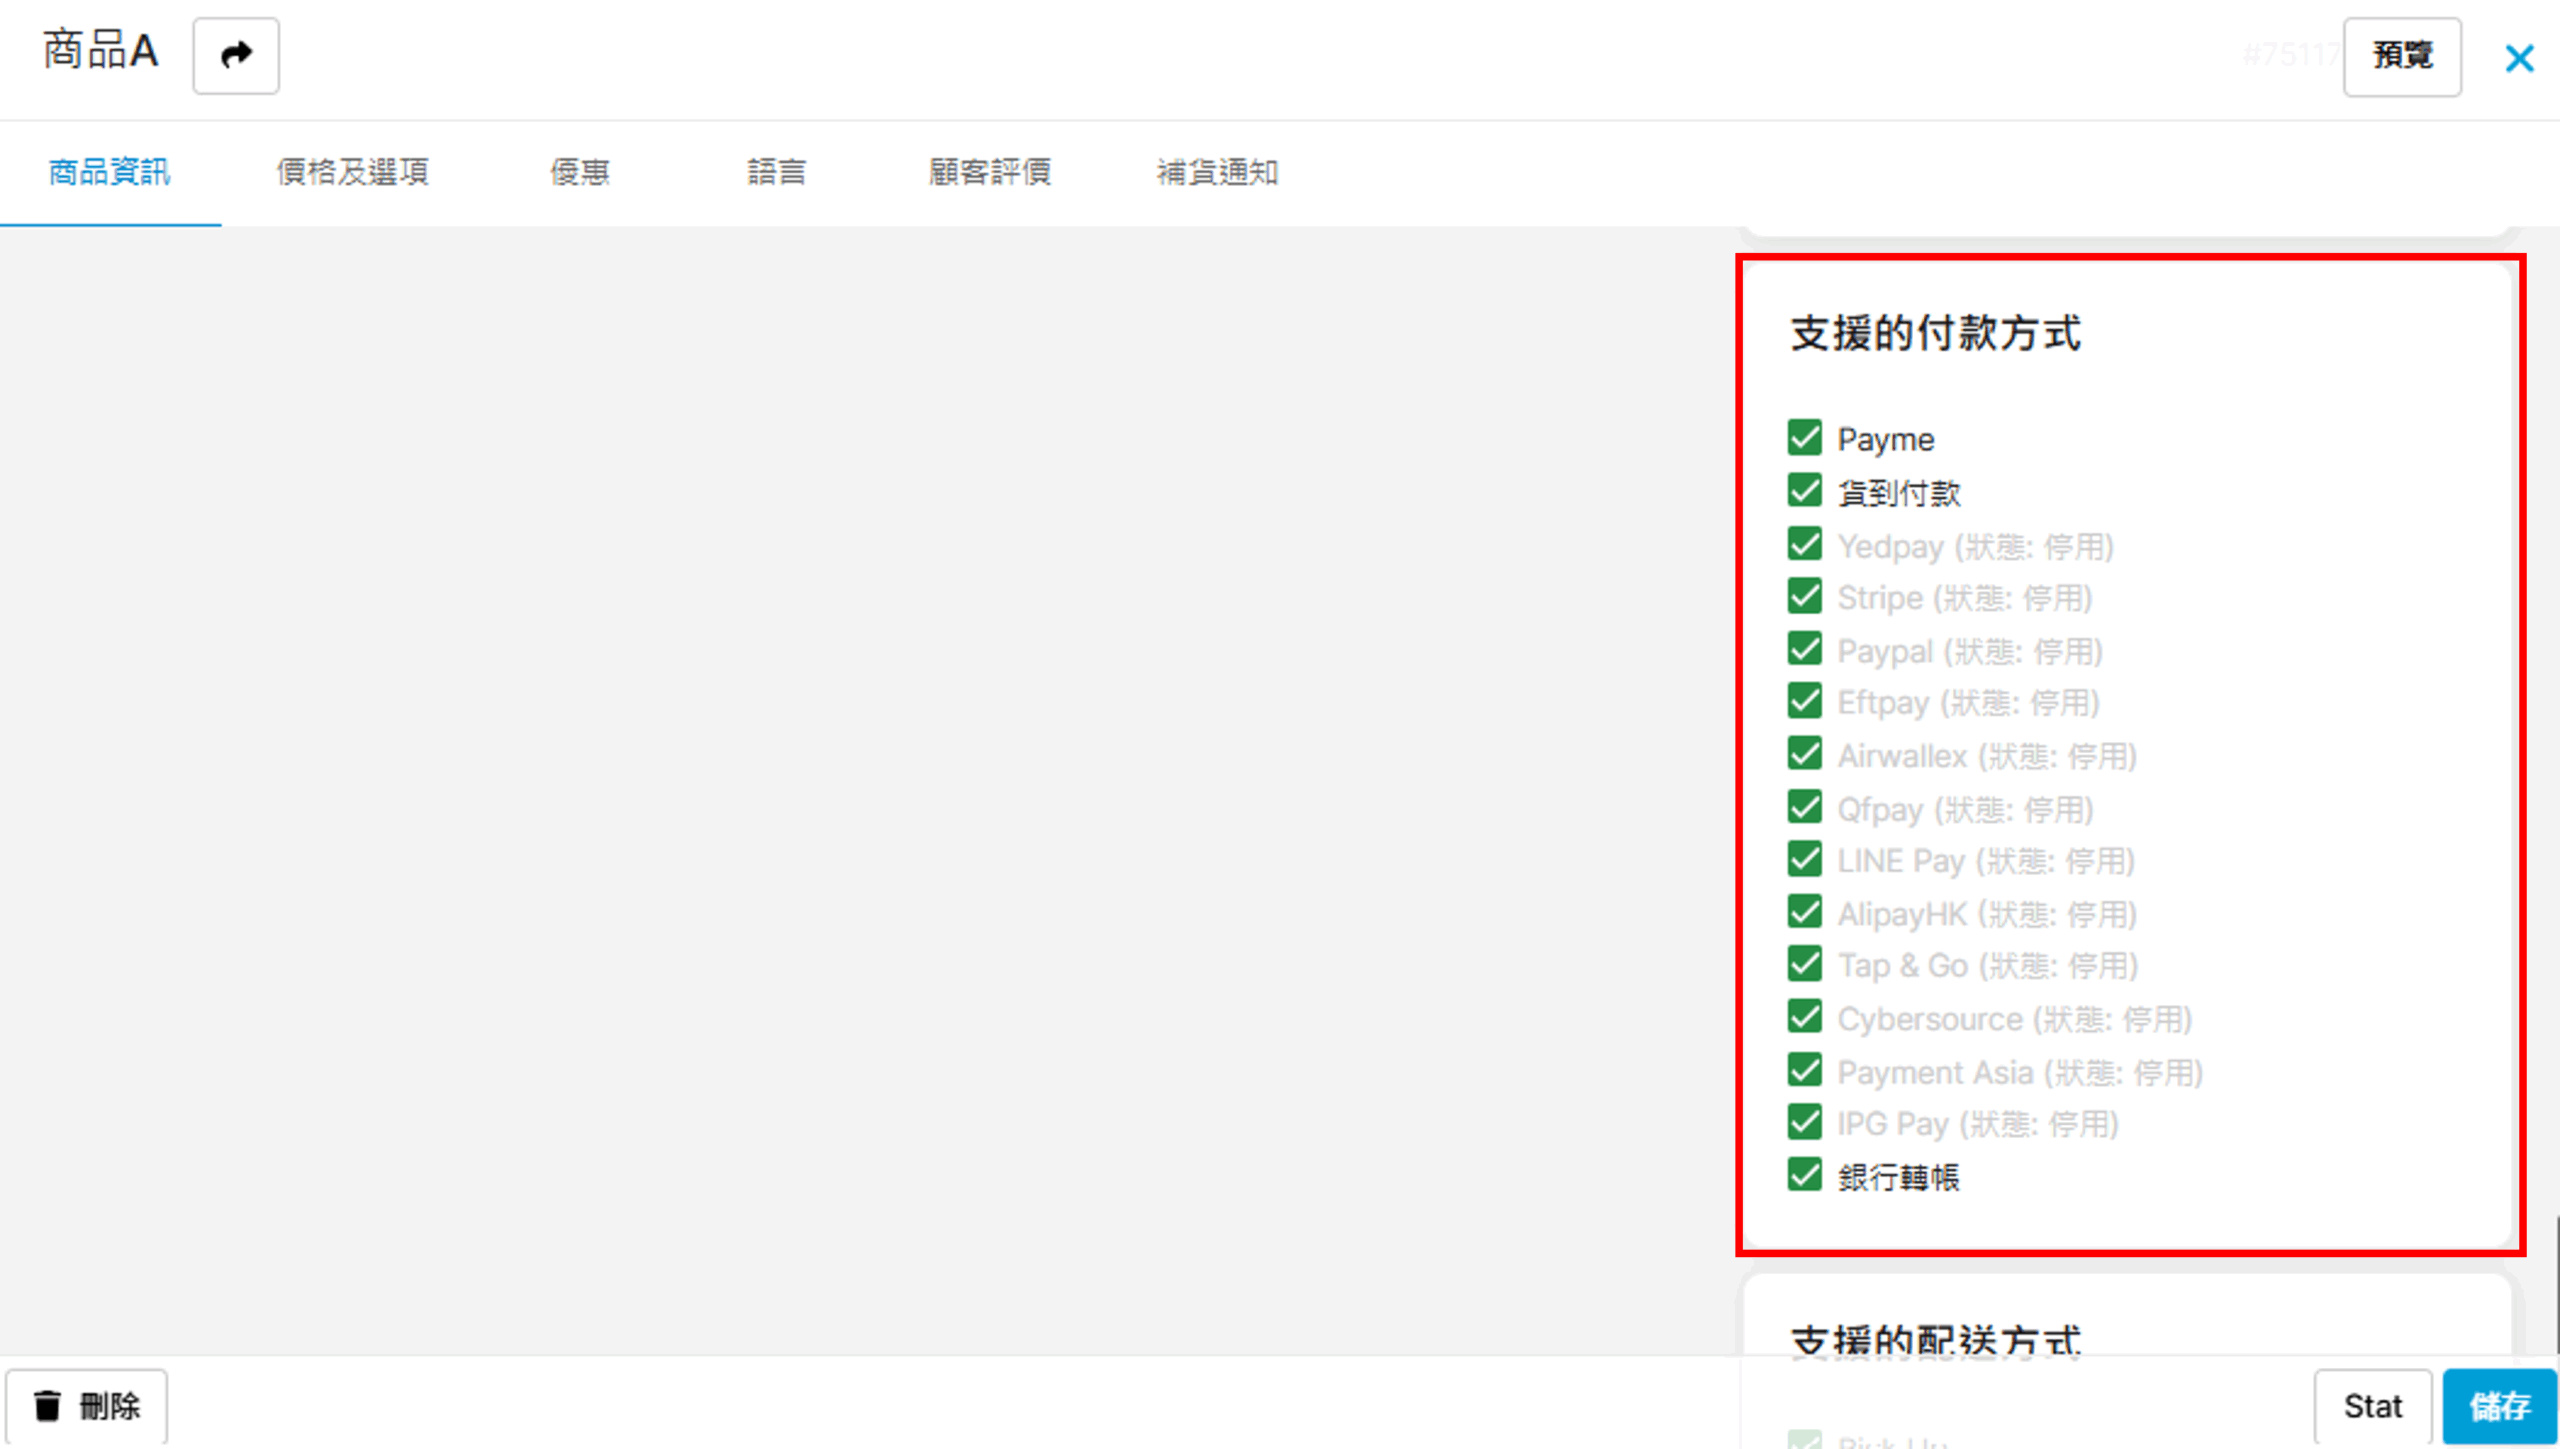Toggle the Paypal checkbox
The width and height of the screenshot is (2560, 1449).
pyautogui.click(x=1805, y=649)
